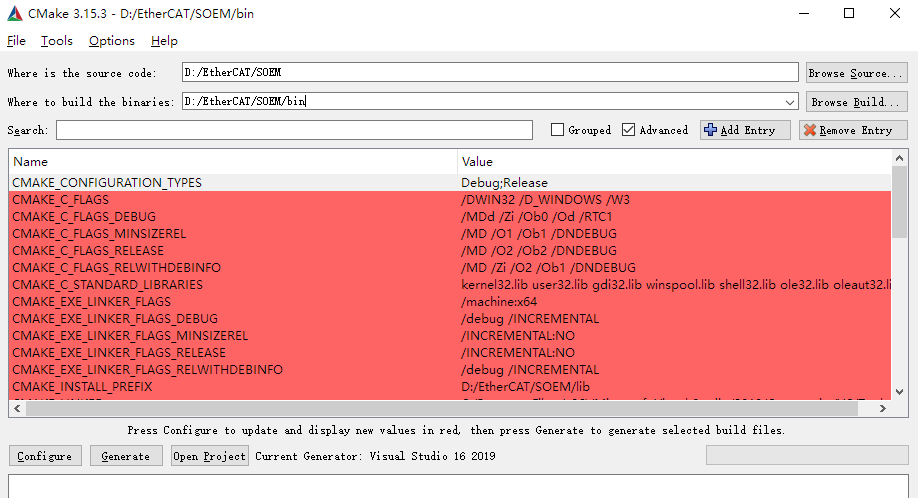Image resolution: width=918 pixels, height=498 pixels.
Task: Click /INCREMENTAL:NO value of RELEASE linker flags
Action: (x=518, y=352)
